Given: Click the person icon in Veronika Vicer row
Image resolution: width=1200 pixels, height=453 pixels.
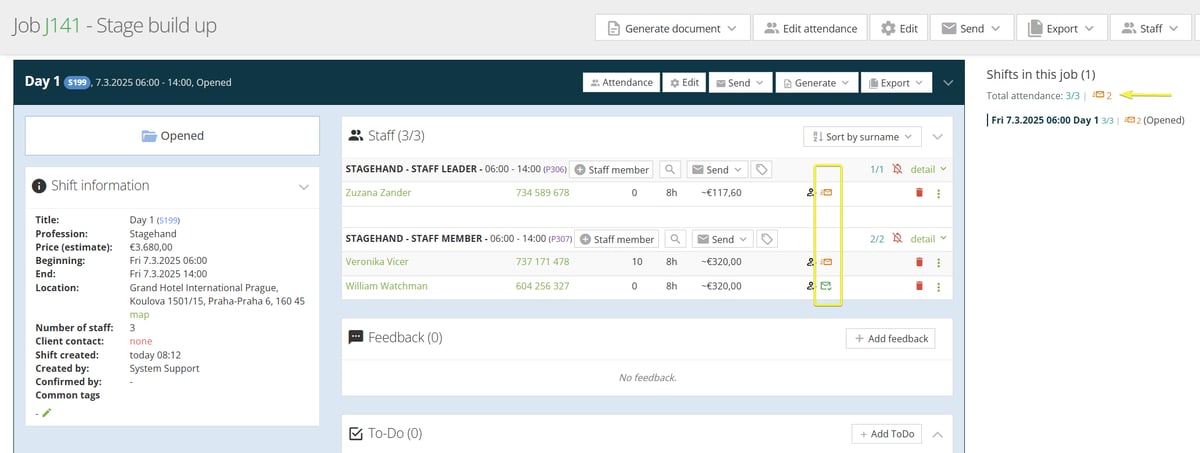Looking at the screenshot, I should point(811,261).
